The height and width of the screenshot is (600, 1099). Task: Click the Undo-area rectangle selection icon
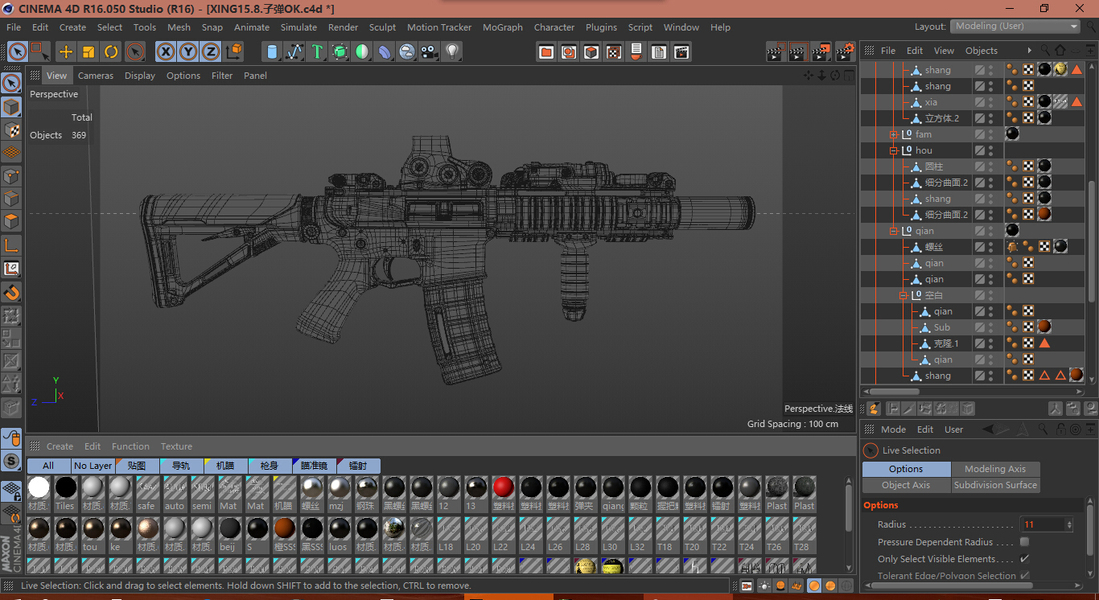[x=40, y=51]
